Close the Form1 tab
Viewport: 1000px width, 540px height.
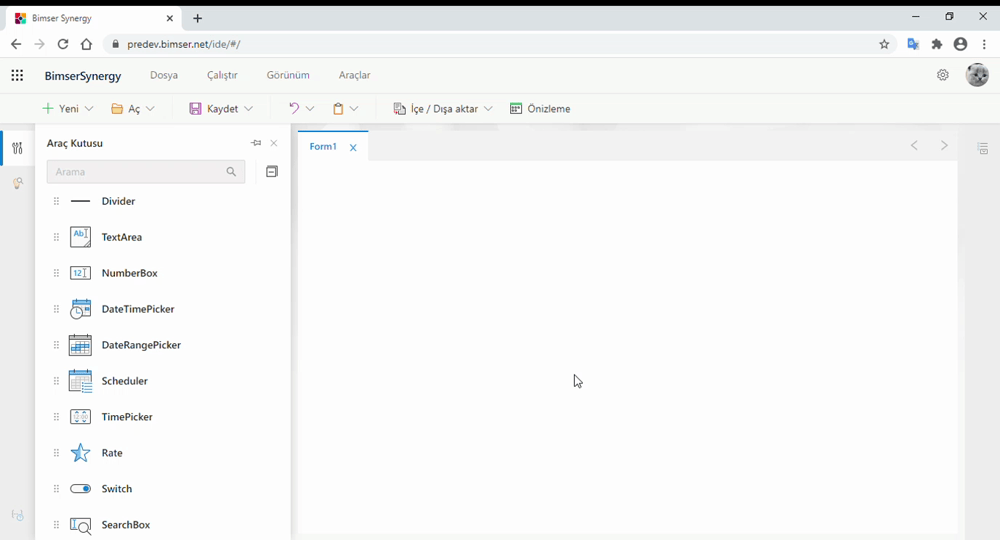pyautogui.click(x=353, y=148)
